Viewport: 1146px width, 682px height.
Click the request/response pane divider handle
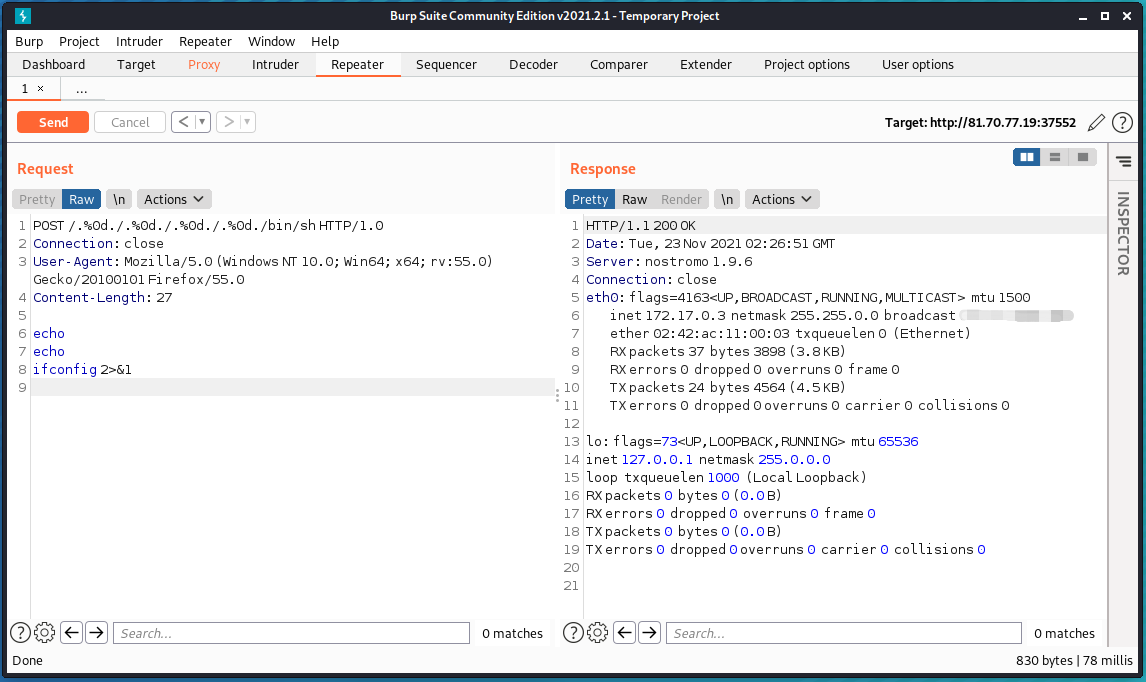click(x=557, y=395)
